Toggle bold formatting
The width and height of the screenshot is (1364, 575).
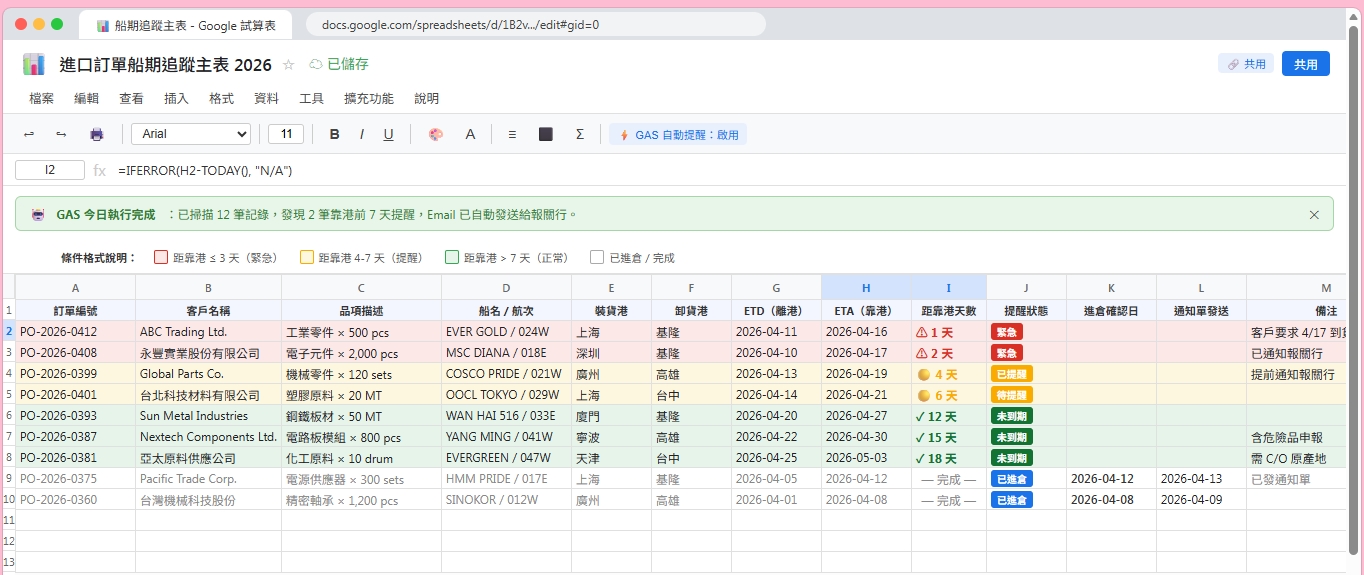pyautogui.click(x=335, y=134)
